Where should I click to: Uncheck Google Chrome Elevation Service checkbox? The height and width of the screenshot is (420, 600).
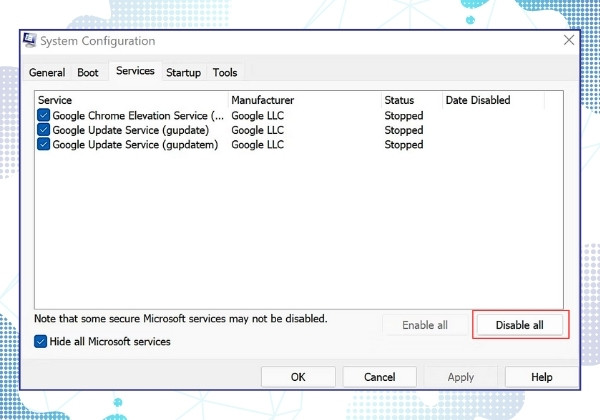click(x=44, y=115)
